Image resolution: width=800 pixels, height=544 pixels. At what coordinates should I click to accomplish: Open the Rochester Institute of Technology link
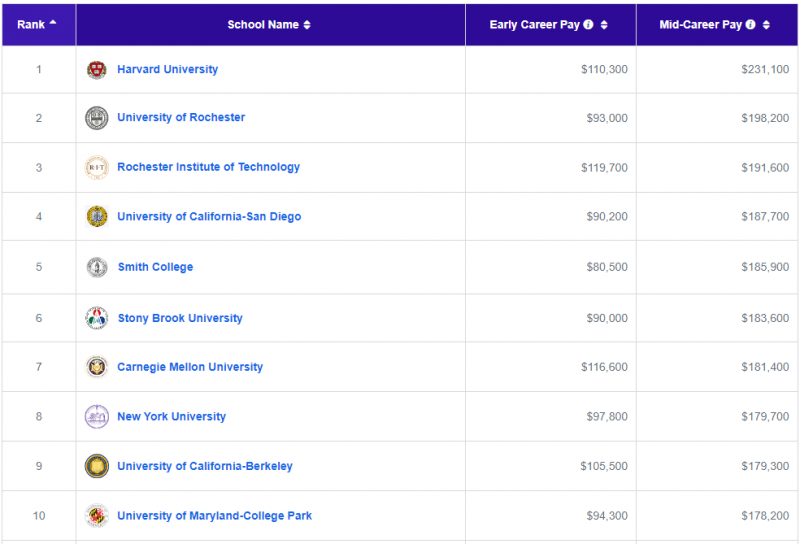[209, 167]
